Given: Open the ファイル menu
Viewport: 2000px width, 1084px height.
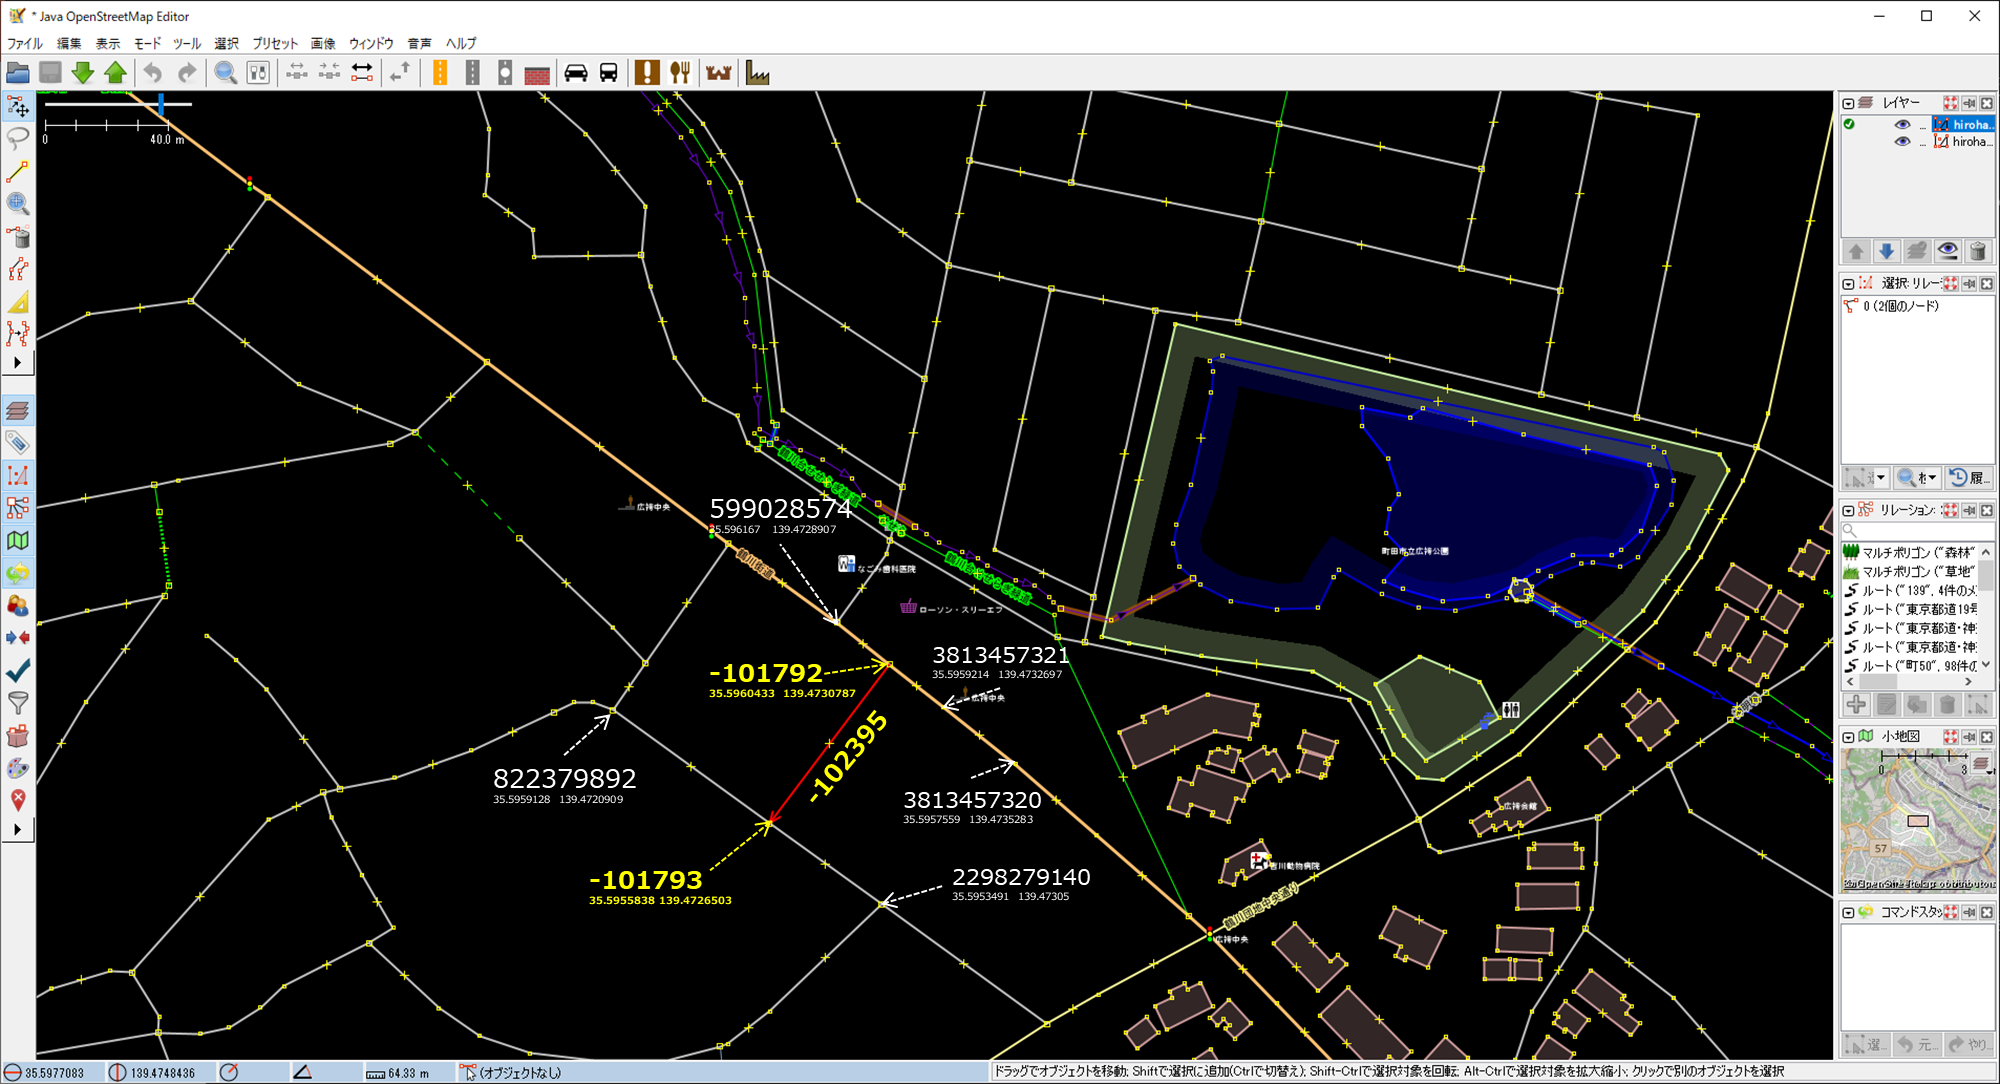Looking at the screenshot, I should pos(25,43).
